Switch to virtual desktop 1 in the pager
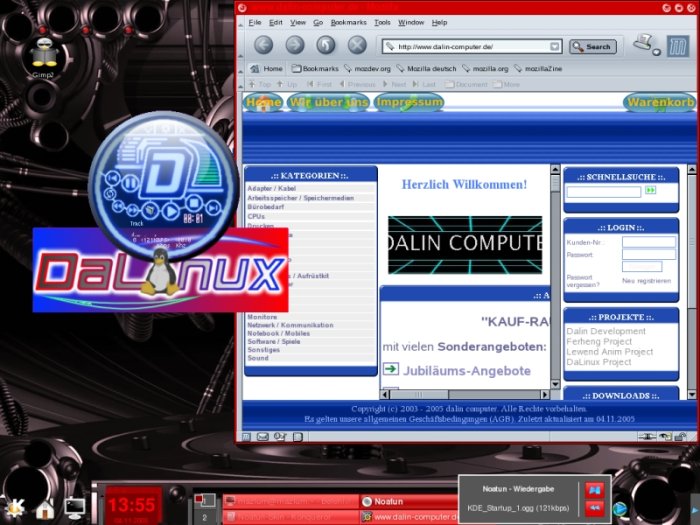Viewport: 700px width, 525px height. point(204,501)
